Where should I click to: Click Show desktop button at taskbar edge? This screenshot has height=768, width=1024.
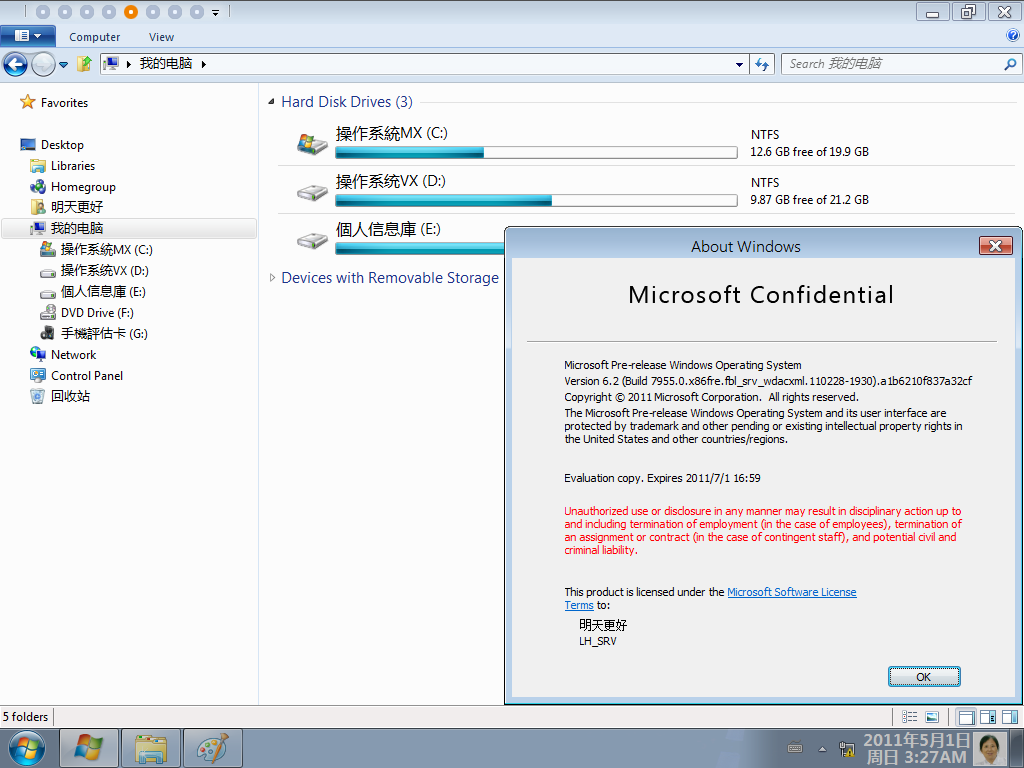tap(1017, 748)
